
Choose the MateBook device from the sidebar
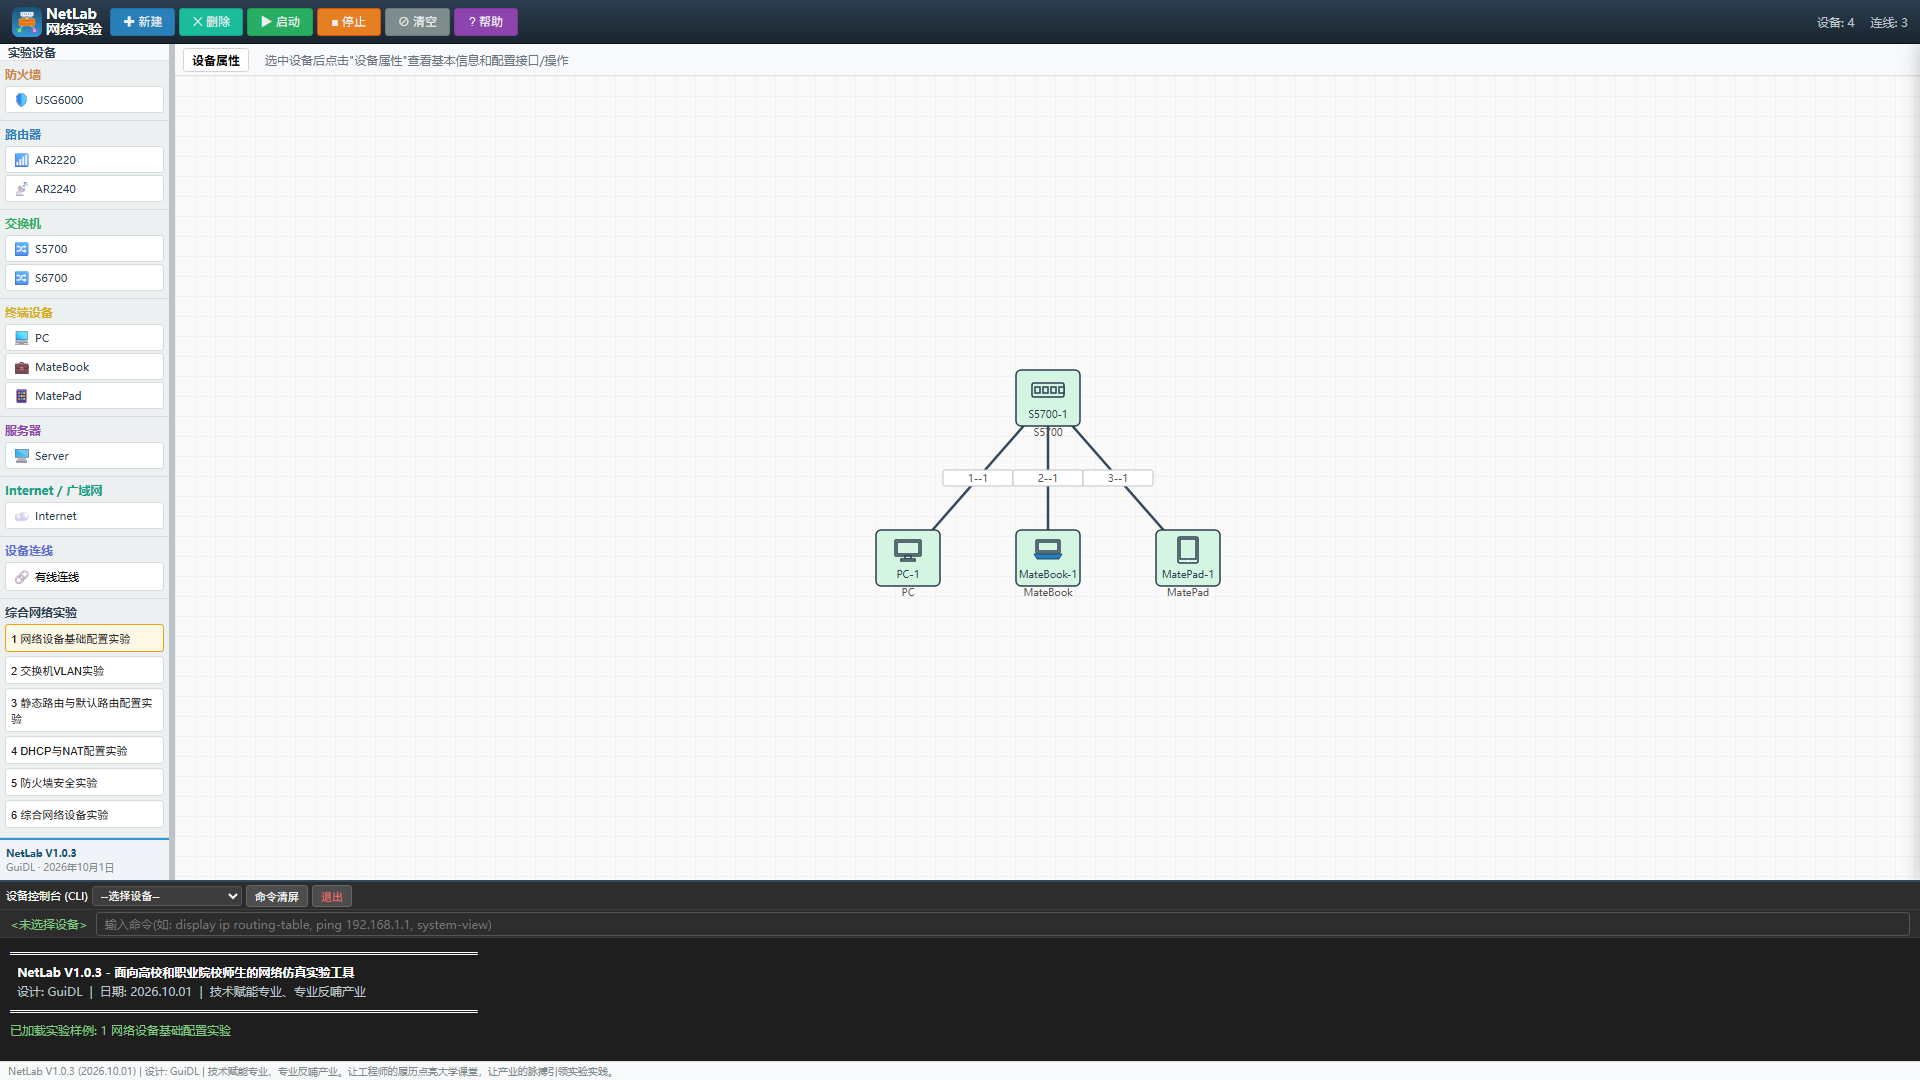click(84, 367)
